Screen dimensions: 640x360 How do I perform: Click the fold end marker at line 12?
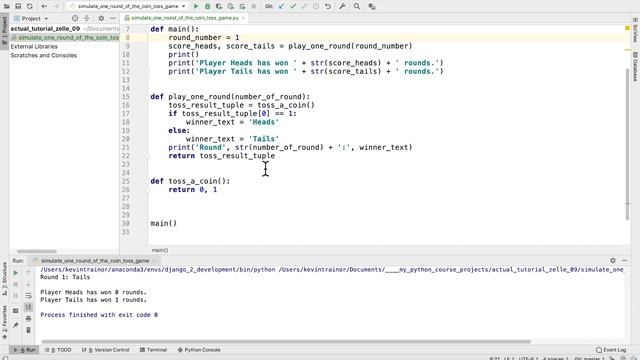point(148,71)
